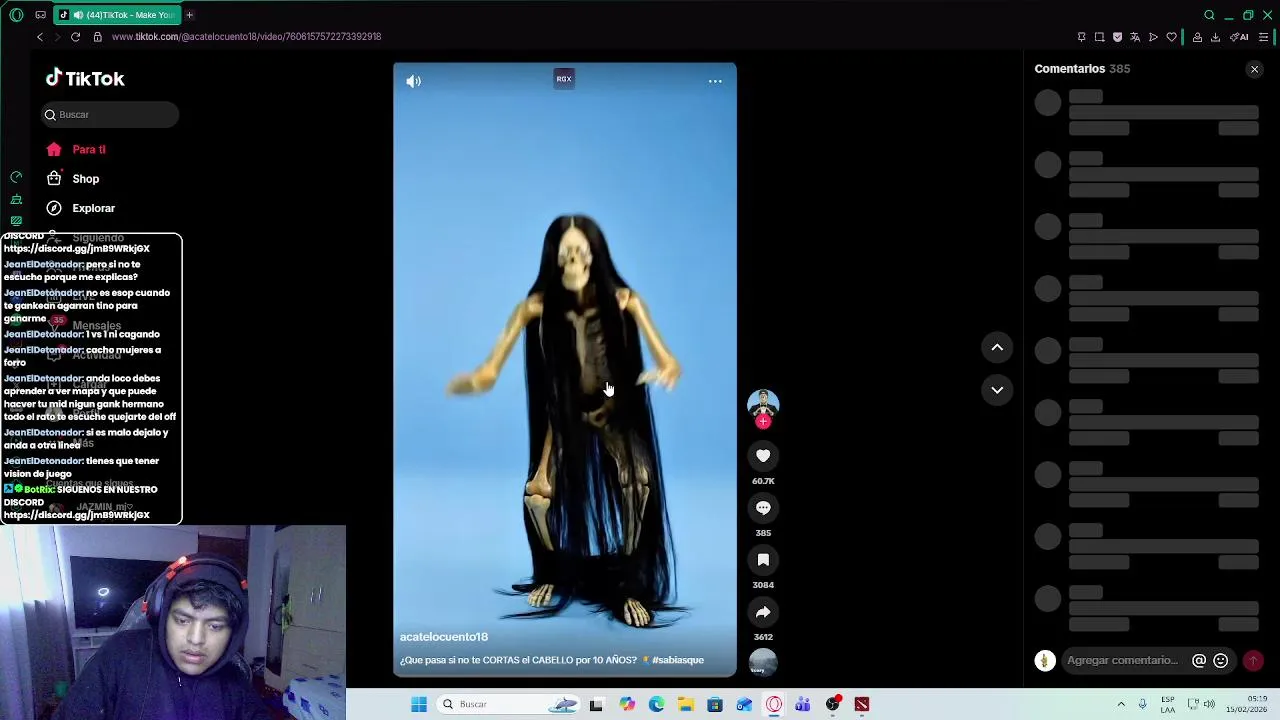The height and width of the screenshot is (720, 1280).
Task: Expand hidden system tray icons
Action: [x=1121, y=704]
